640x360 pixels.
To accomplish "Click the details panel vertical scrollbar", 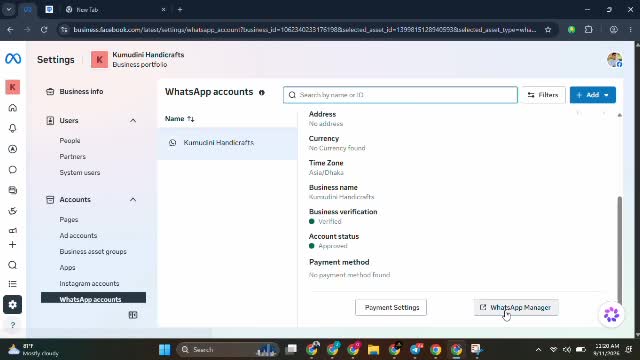I will coord(620,250).
